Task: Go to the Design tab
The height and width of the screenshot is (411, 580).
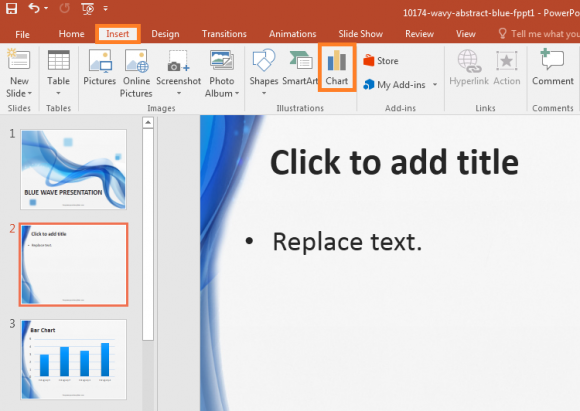Action: tap(165, 34)
